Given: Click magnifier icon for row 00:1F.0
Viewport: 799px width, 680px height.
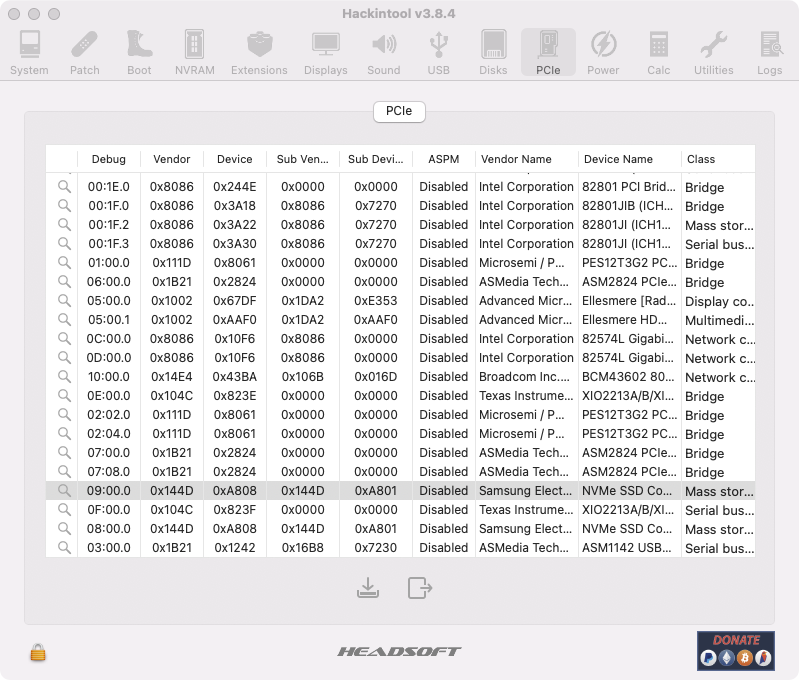Looking at the screenshot, I should (x=64, y=205).
